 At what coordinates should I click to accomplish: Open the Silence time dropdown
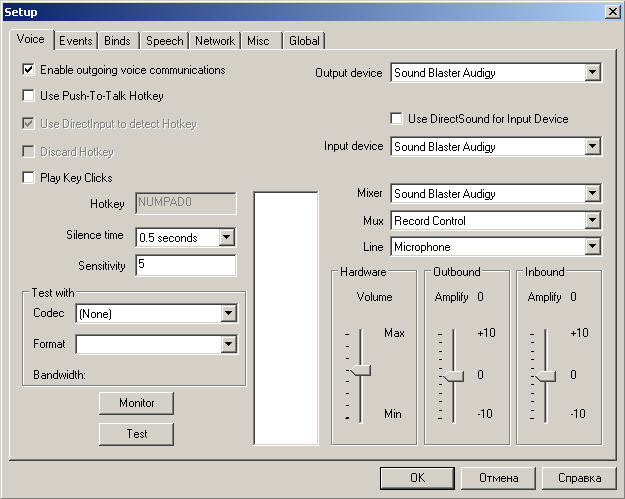(x=226, y=238)
